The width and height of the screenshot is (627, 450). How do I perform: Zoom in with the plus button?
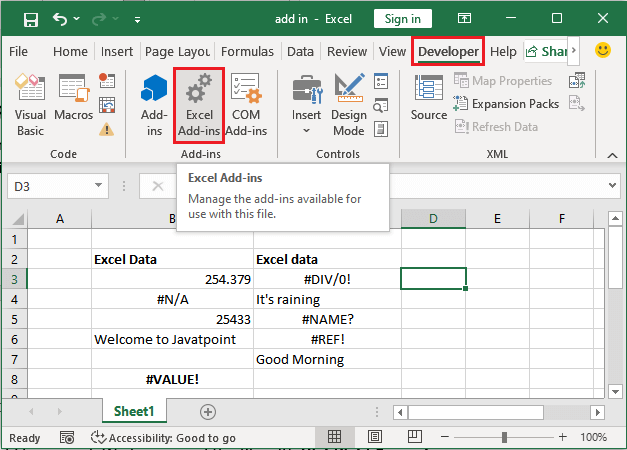coord(563,437)
